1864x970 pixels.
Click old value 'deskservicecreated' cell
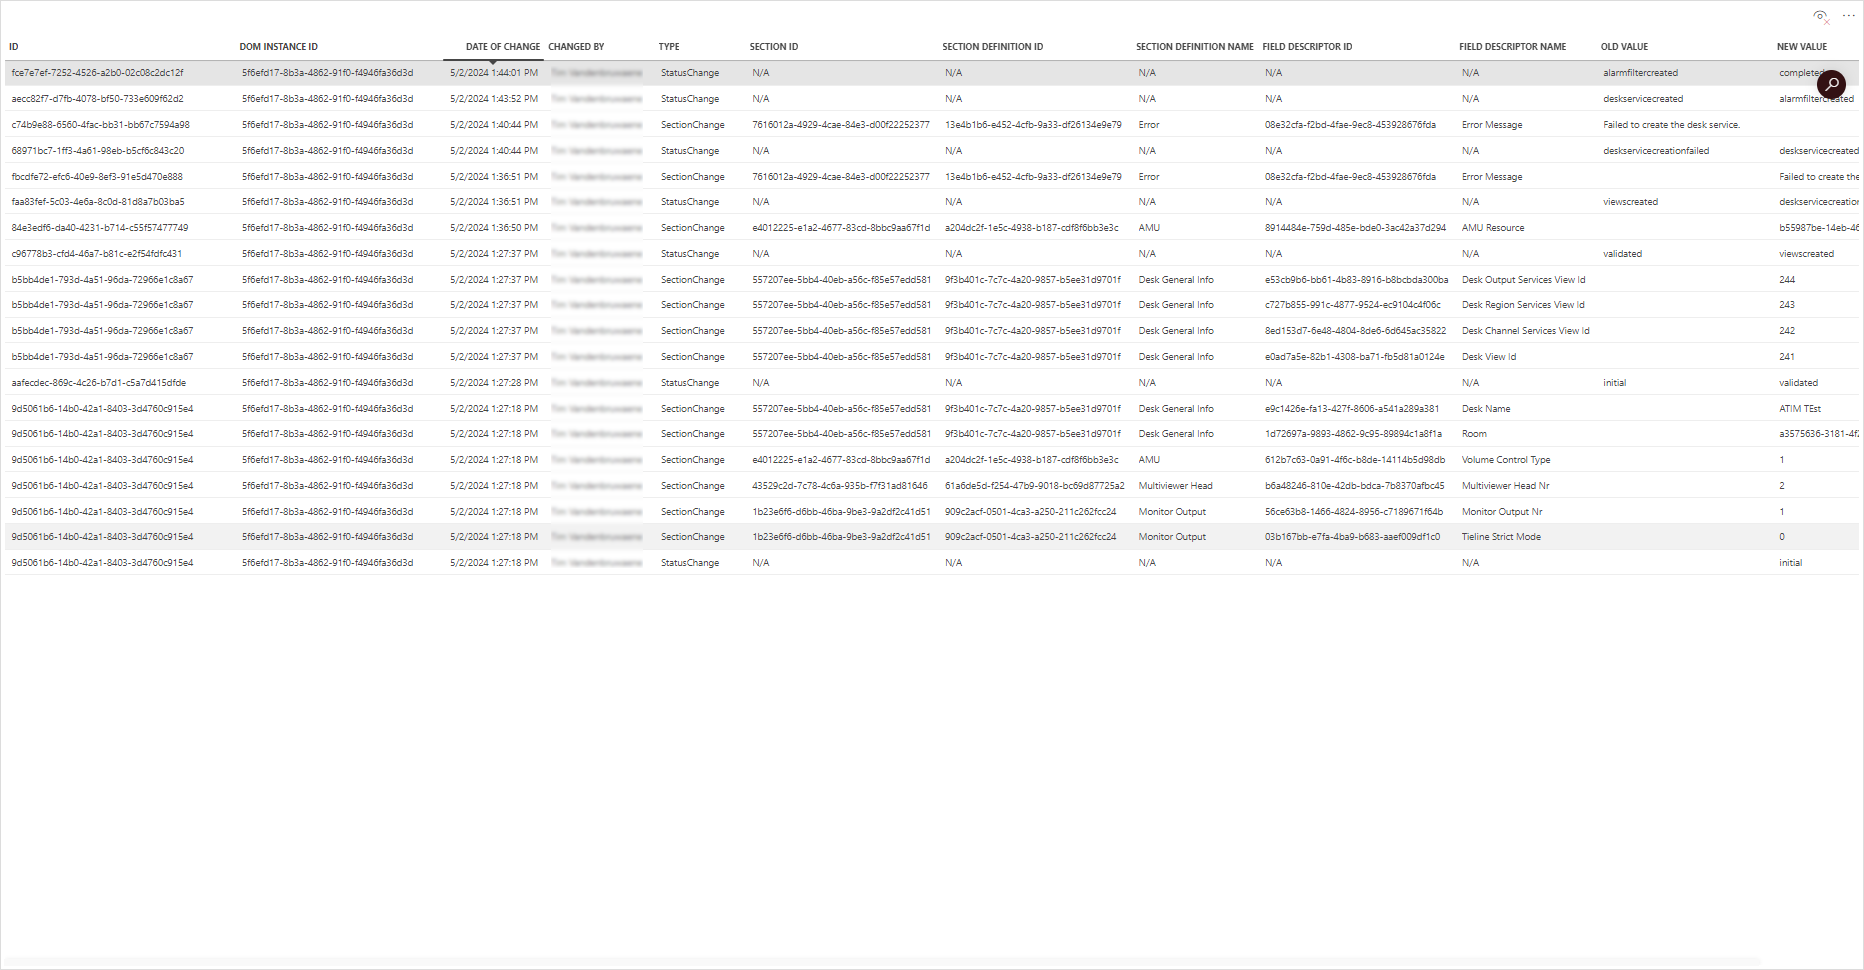[1643, 99]
